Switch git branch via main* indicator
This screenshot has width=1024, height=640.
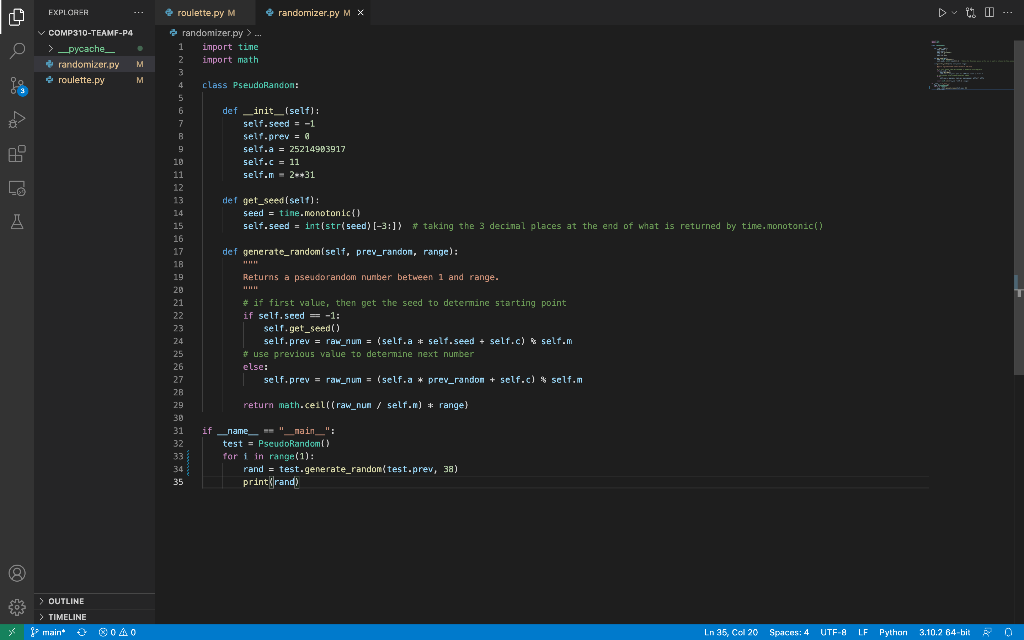48,632
